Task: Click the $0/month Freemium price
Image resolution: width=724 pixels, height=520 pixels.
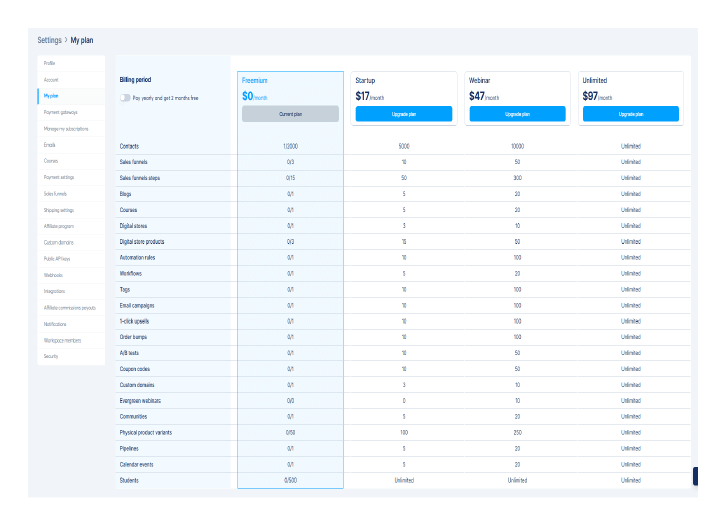Action: (254, 96)
